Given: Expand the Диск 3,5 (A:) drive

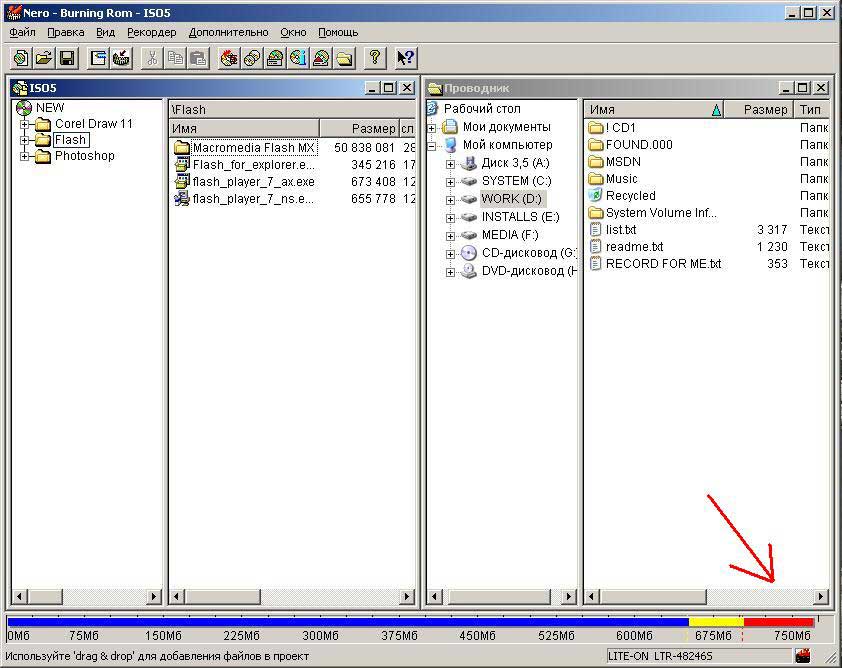Looking at the screenshot, I should (x=450, y=164).
